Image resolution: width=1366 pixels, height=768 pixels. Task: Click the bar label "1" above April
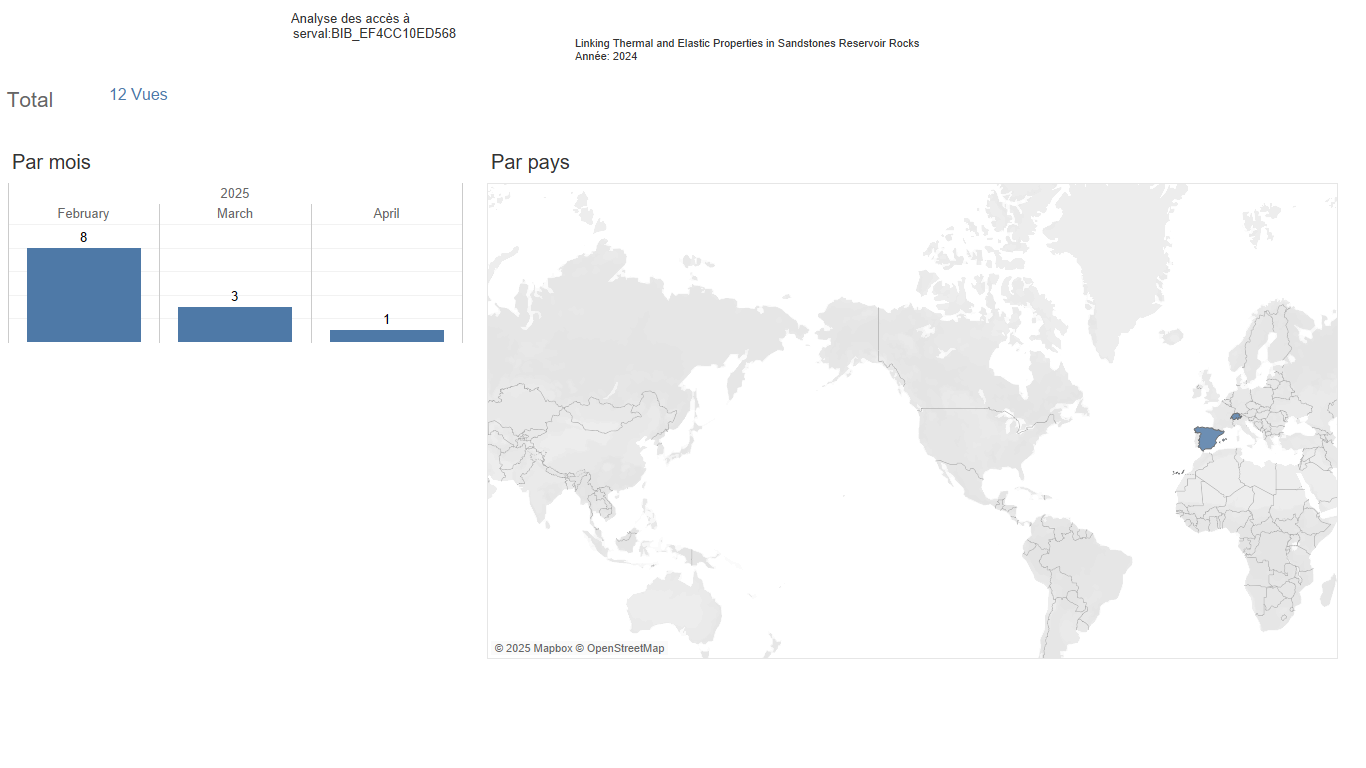(x=387, y=319)
